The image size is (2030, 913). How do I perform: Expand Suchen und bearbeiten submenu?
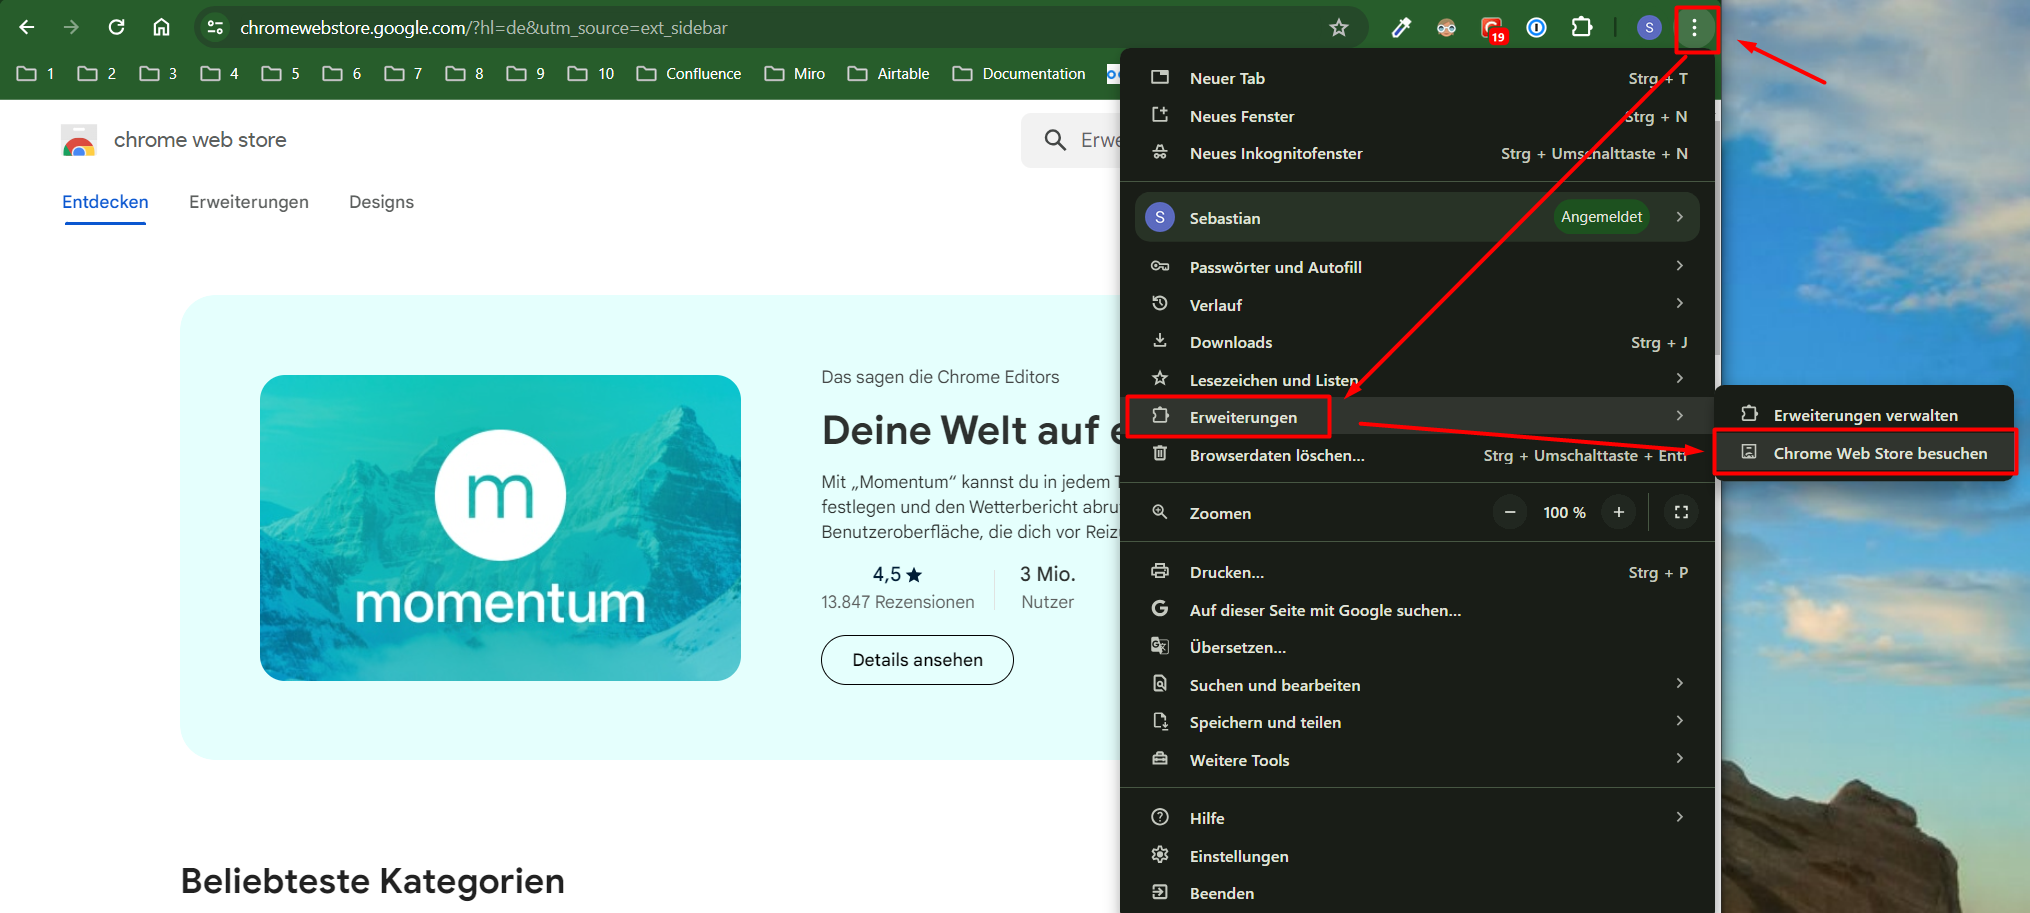[x=1418, y=685]
